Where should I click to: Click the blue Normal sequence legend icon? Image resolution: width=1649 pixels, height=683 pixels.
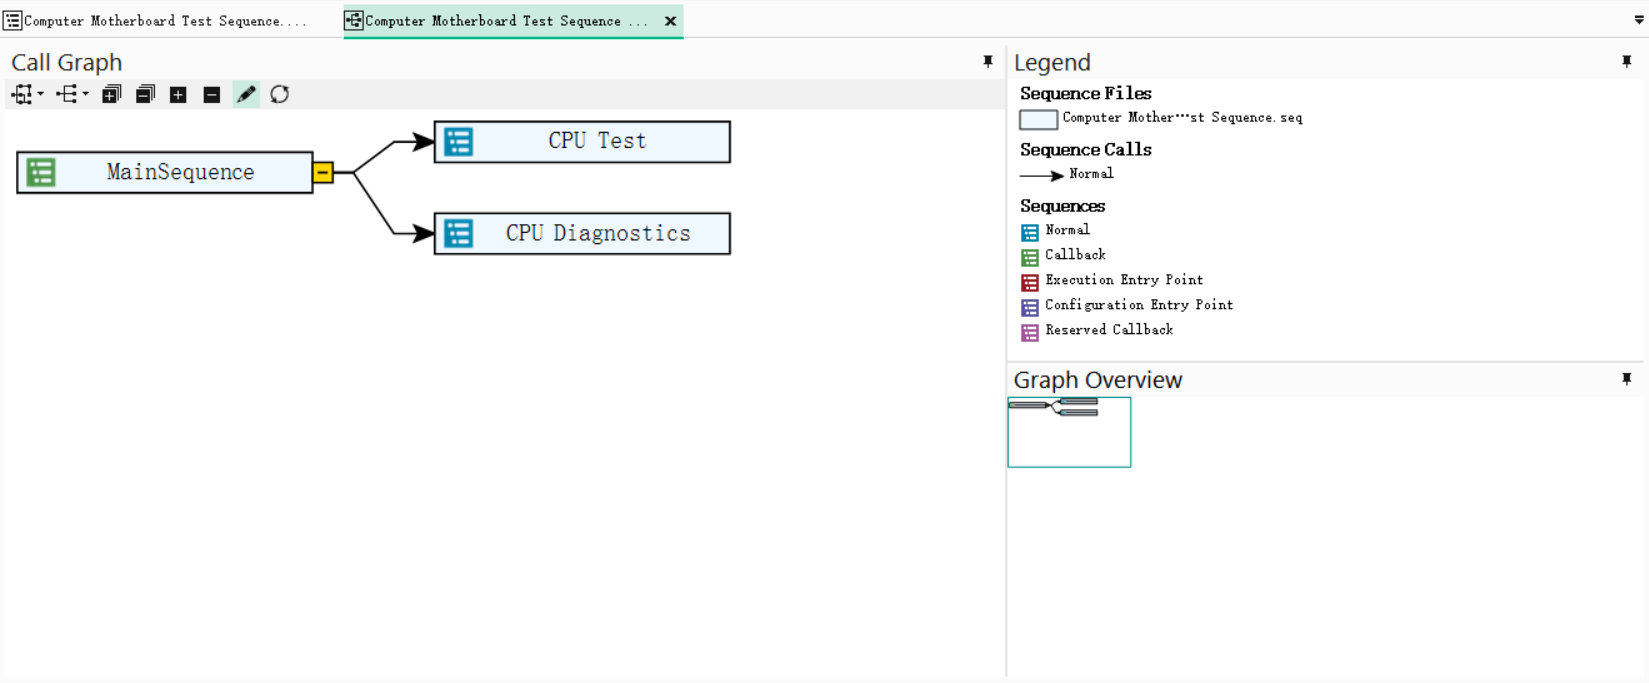click(x=1030, y=233)
